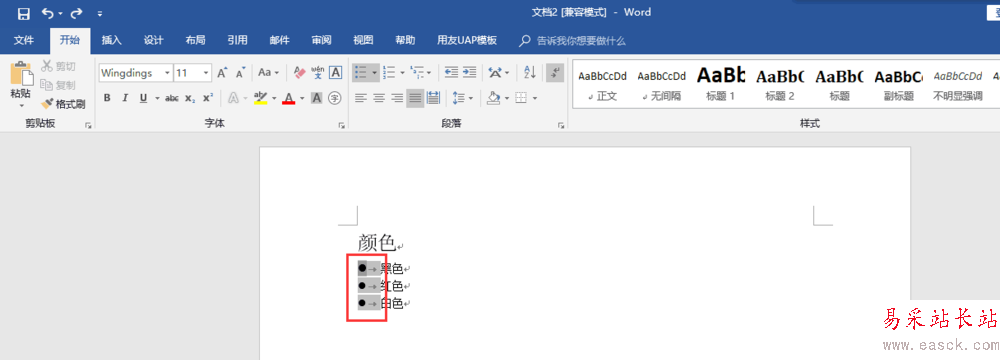Viewport: 1000px width, 360px height.
Task: Decrease paragraph indent
Action: point(452,73)
